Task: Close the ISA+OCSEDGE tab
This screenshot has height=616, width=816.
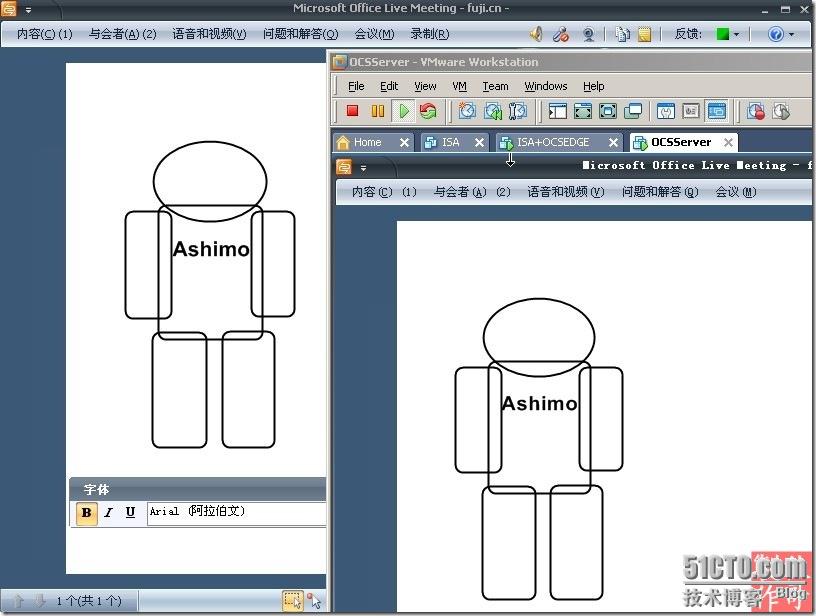Action: coord(614,142)
